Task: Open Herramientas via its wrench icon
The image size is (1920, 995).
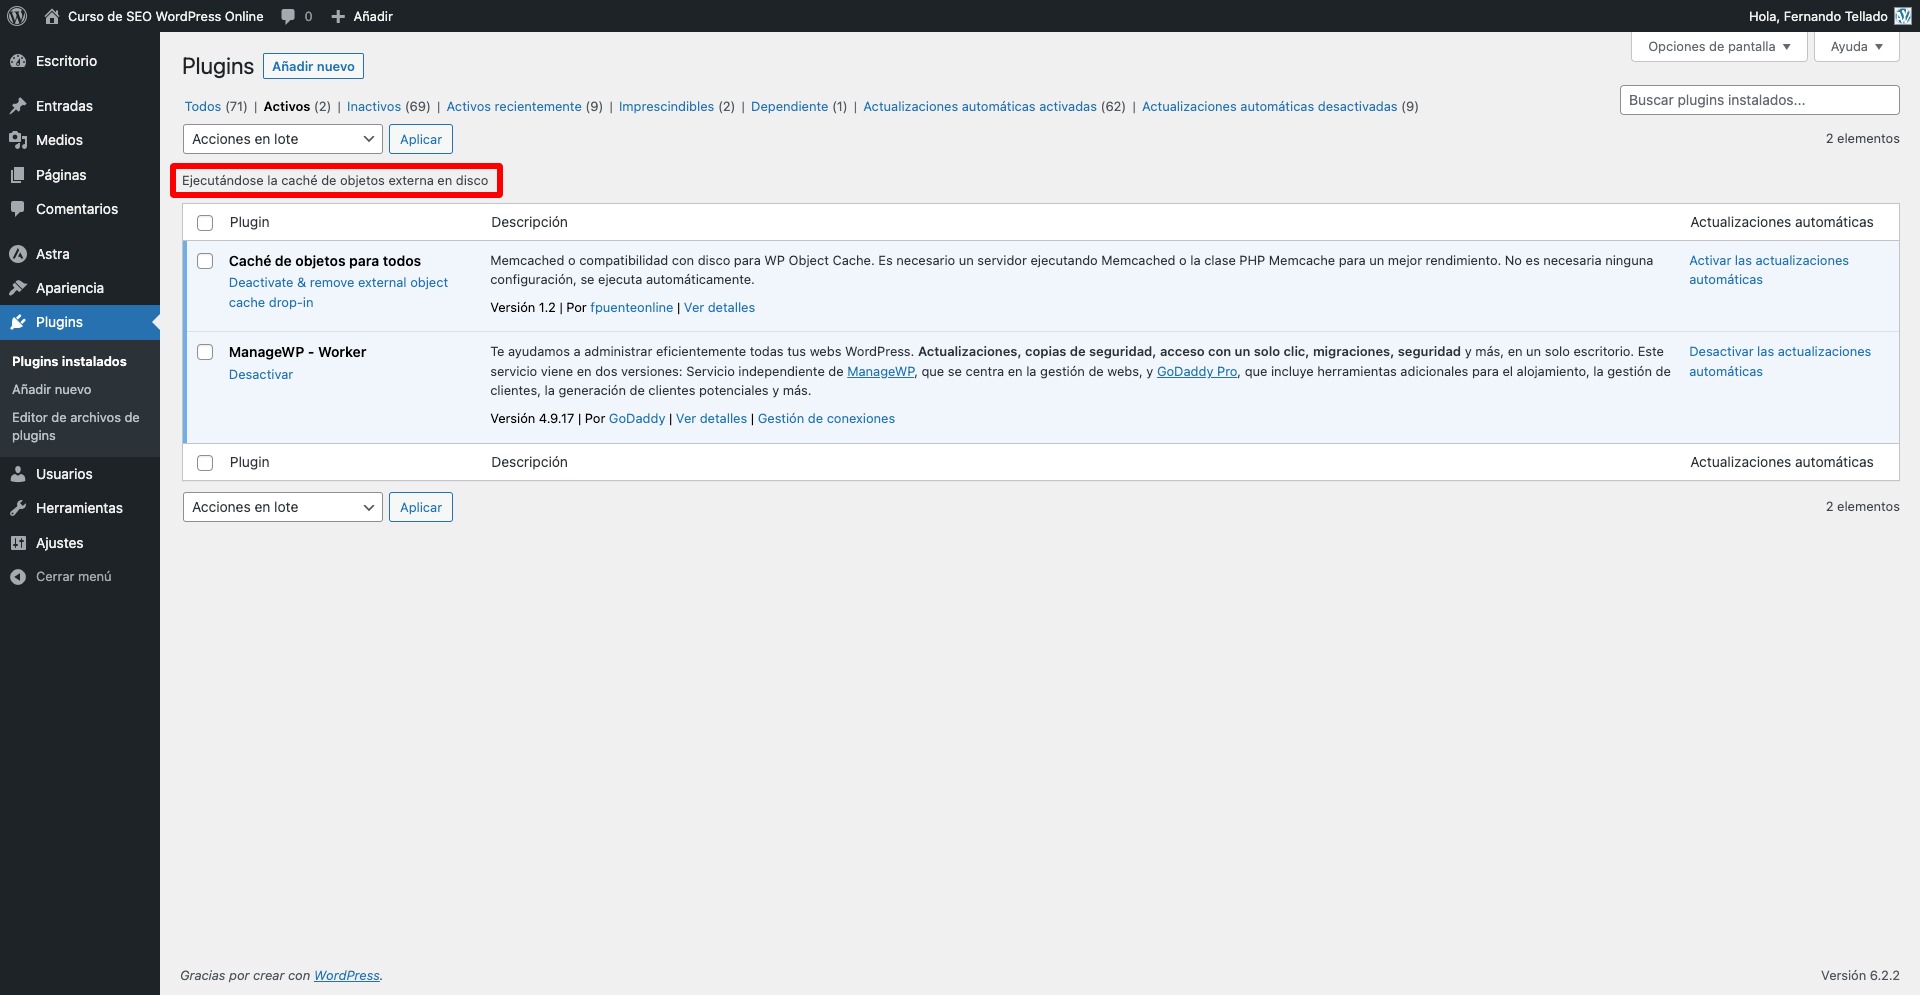Action: click(x=18, y=508)
